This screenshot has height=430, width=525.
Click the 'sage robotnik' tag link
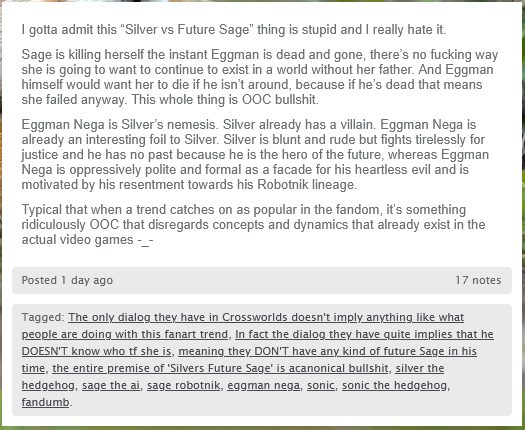(x=183, y=385)
